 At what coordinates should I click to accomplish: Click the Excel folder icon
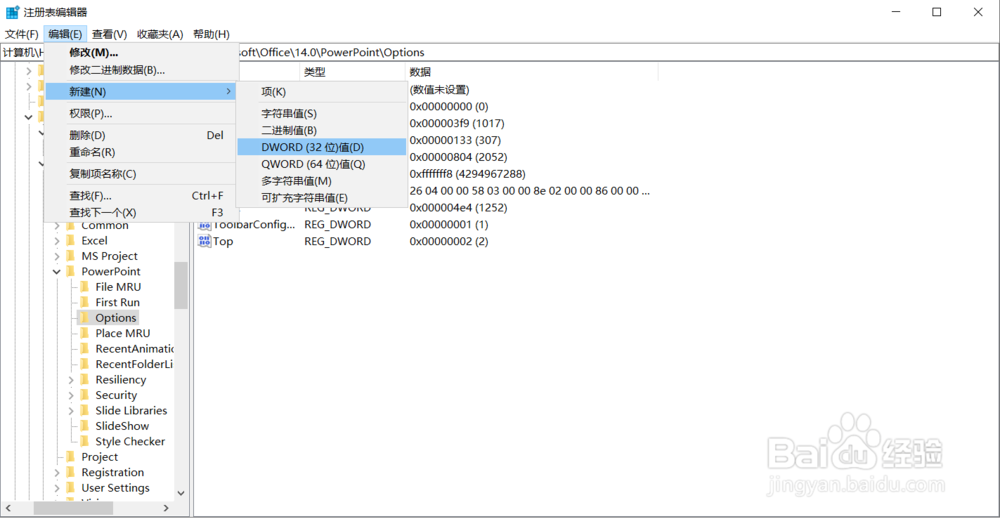71,240
